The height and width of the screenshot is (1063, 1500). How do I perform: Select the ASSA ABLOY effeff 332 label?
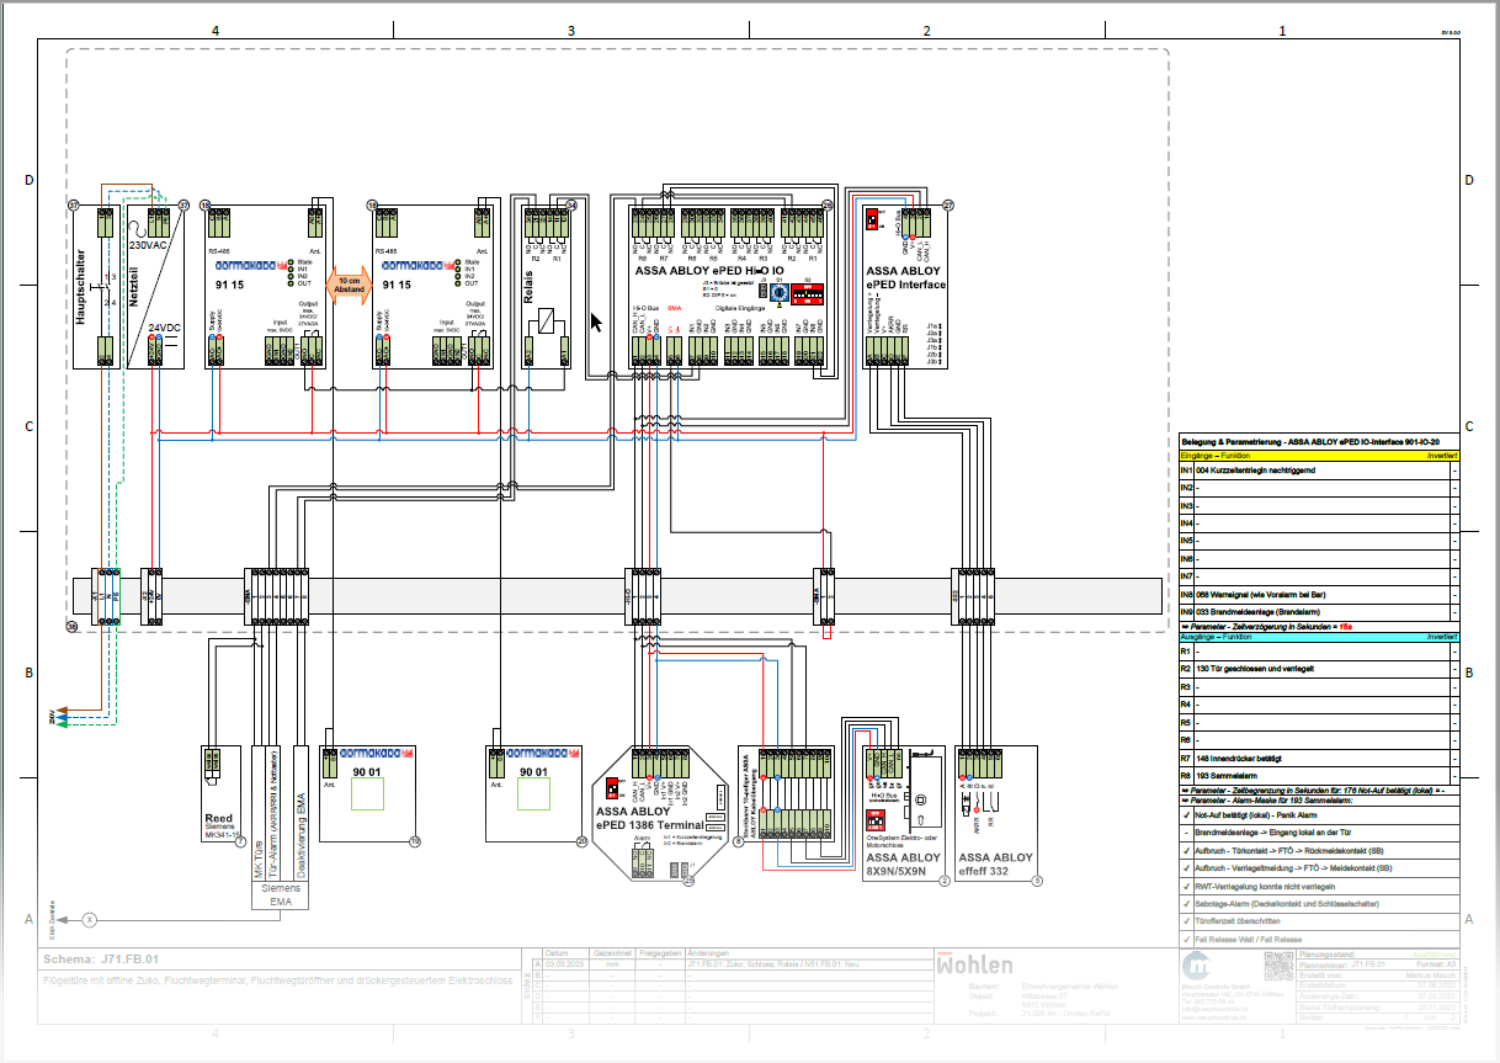(x=995, y=864)
